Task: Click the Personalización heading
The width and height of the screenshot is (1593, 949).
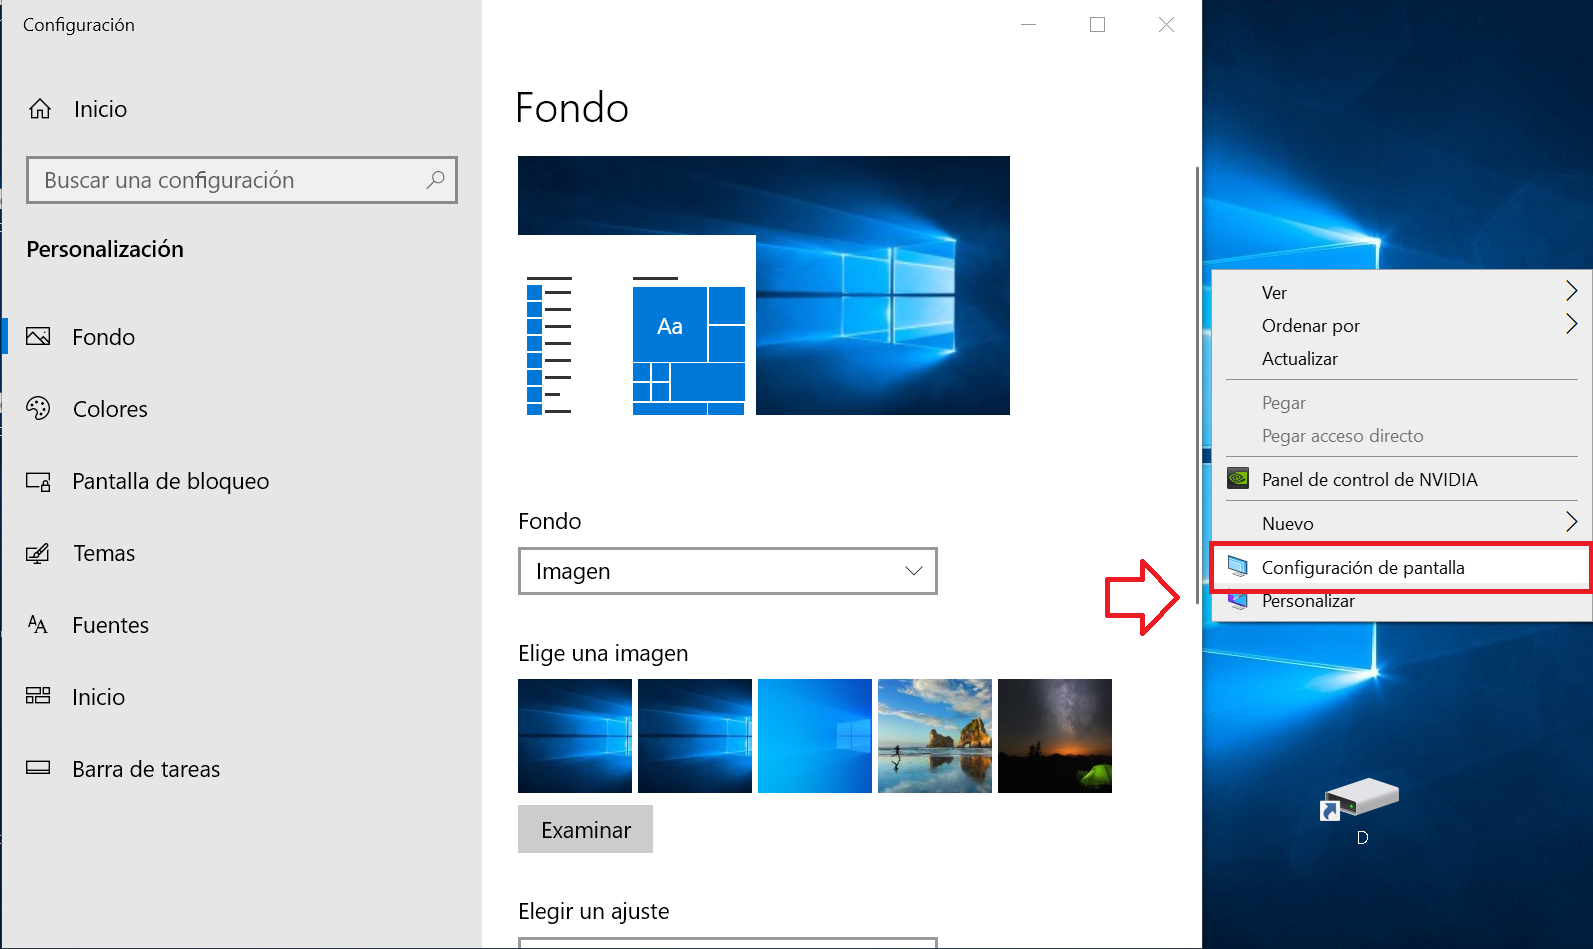Action: tap(105, 249)
